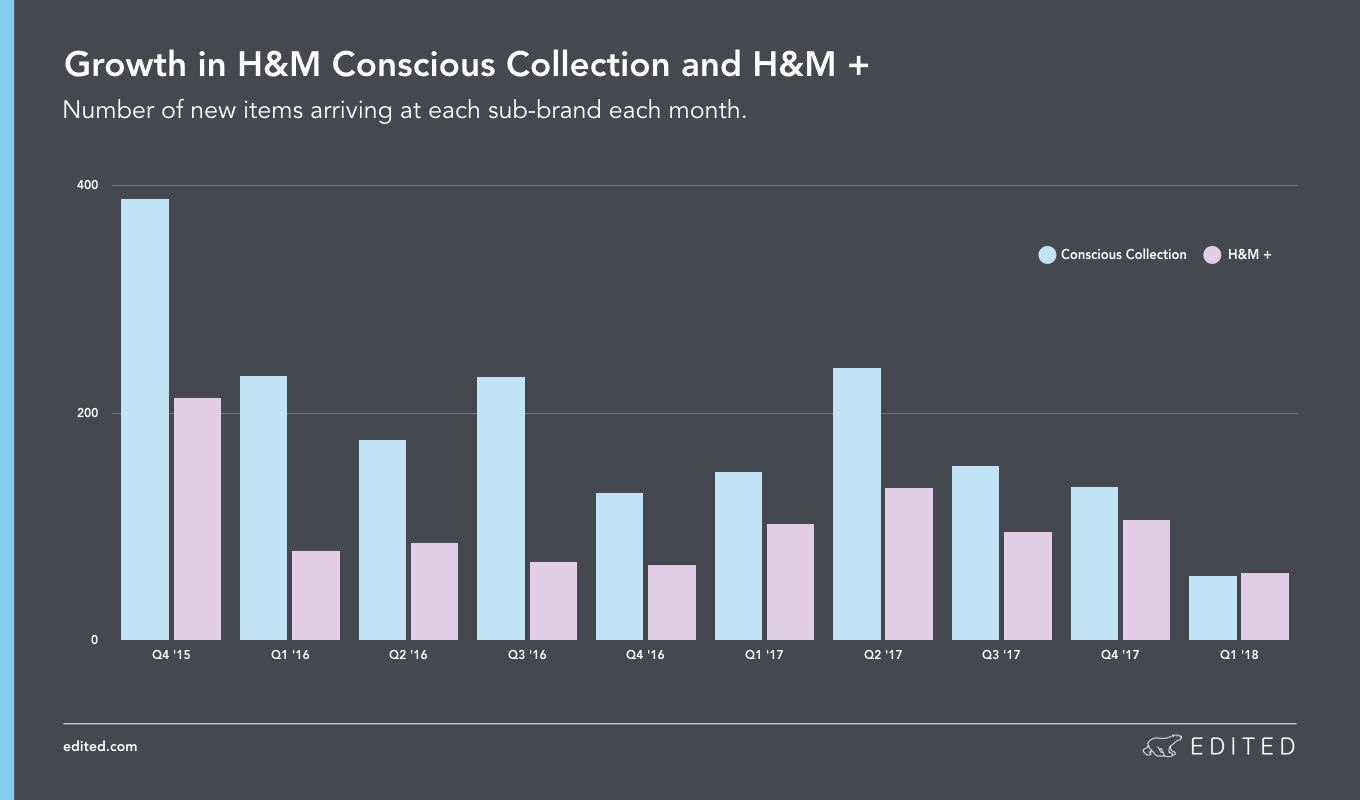Select the Q3 '17 H&M + bar
Screen dimensions: 1360x800
coord(1028,586)
